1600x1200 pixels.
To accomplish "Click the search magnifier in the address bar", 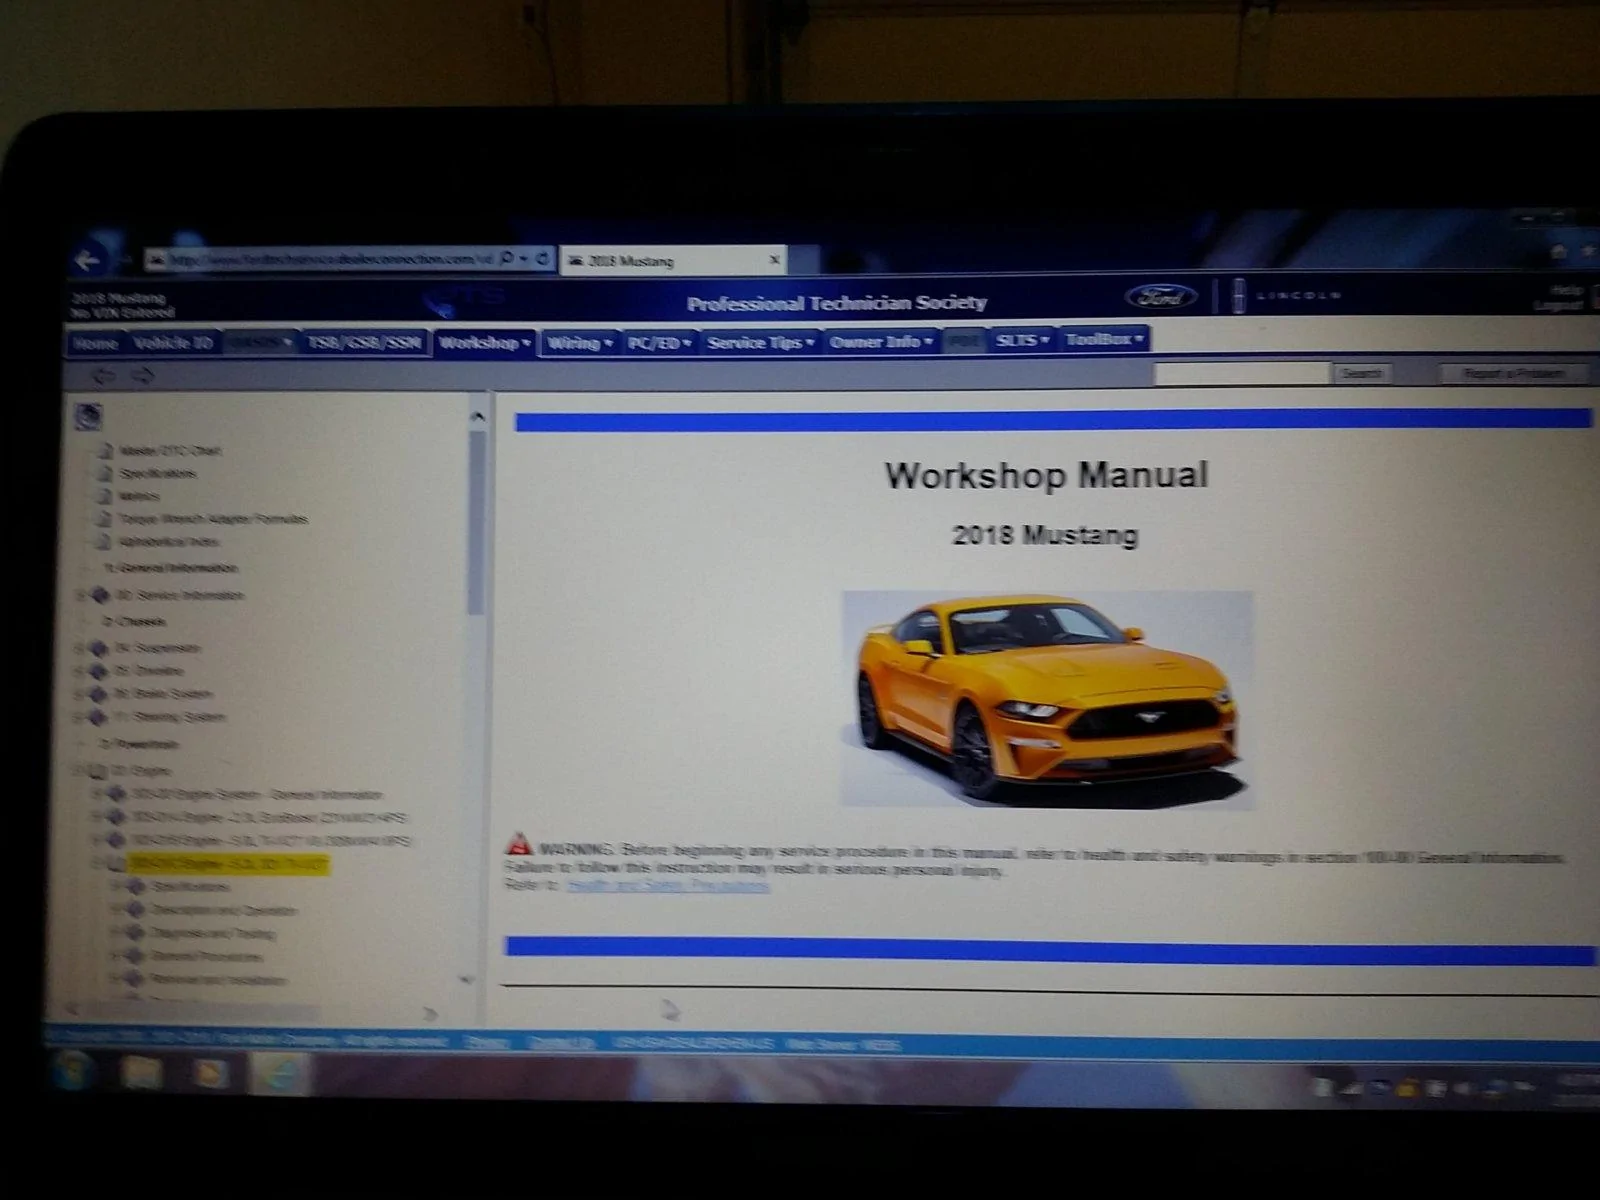I will point(507,258).
